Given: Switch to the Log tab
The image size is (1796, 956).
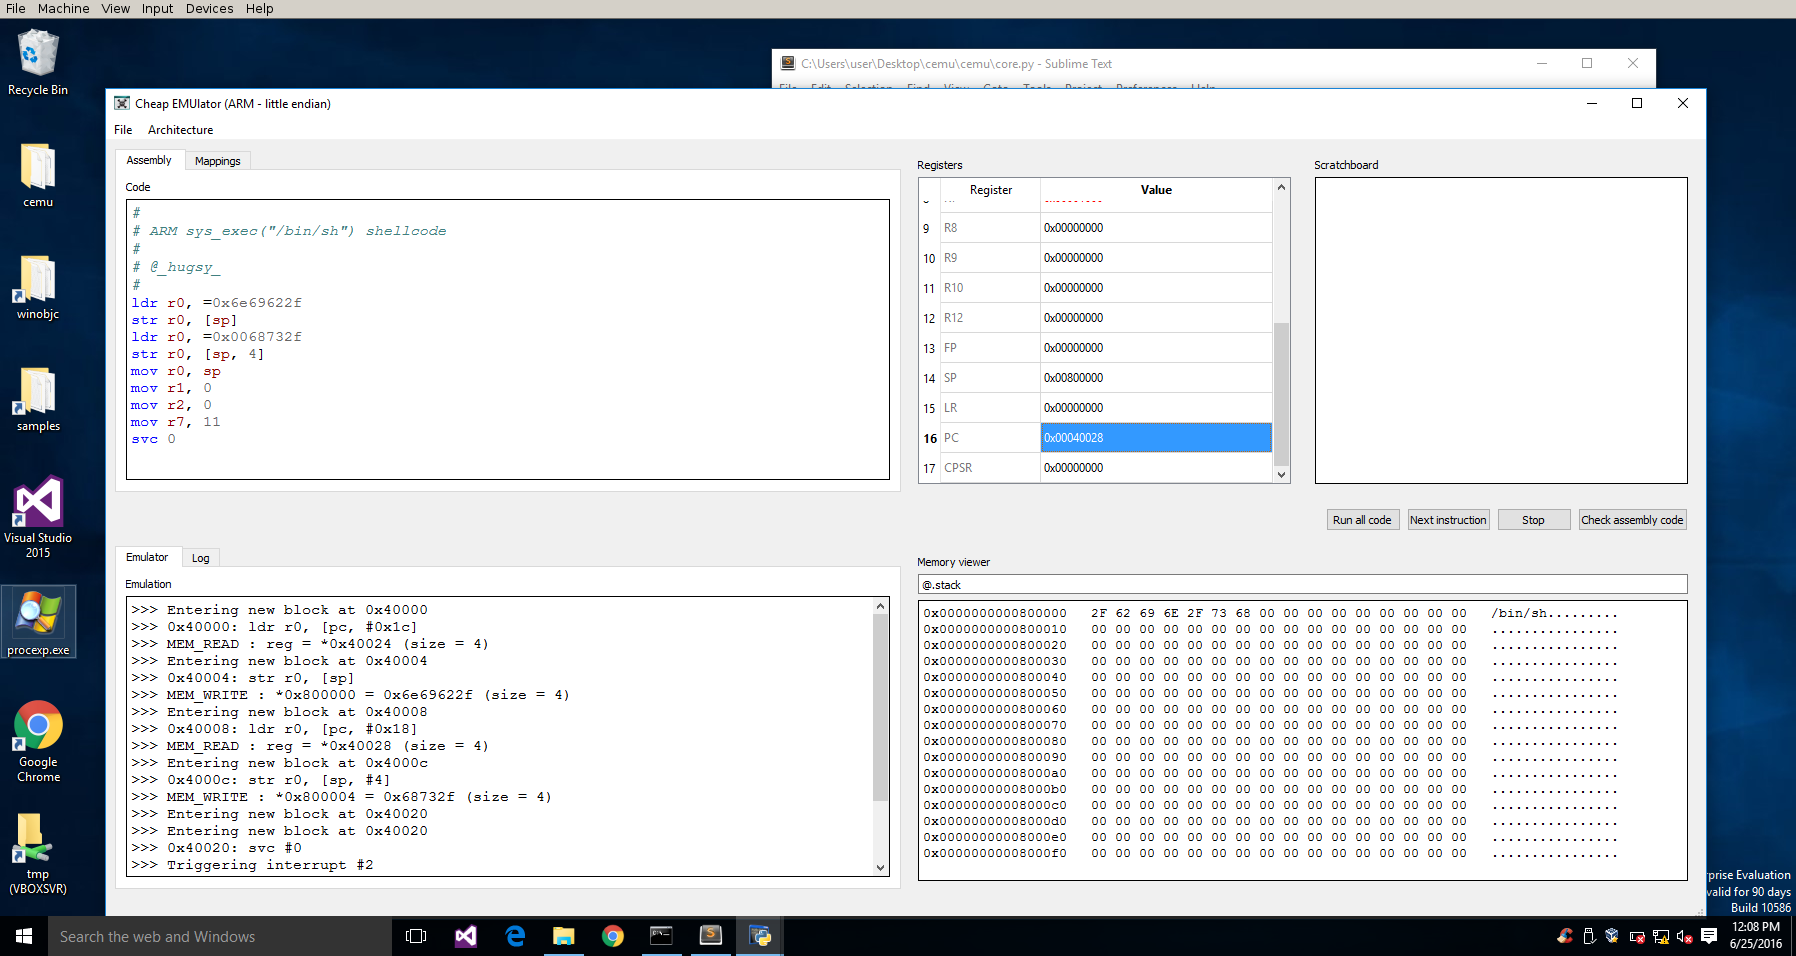Looking at the screenshot, I should 200,558.
